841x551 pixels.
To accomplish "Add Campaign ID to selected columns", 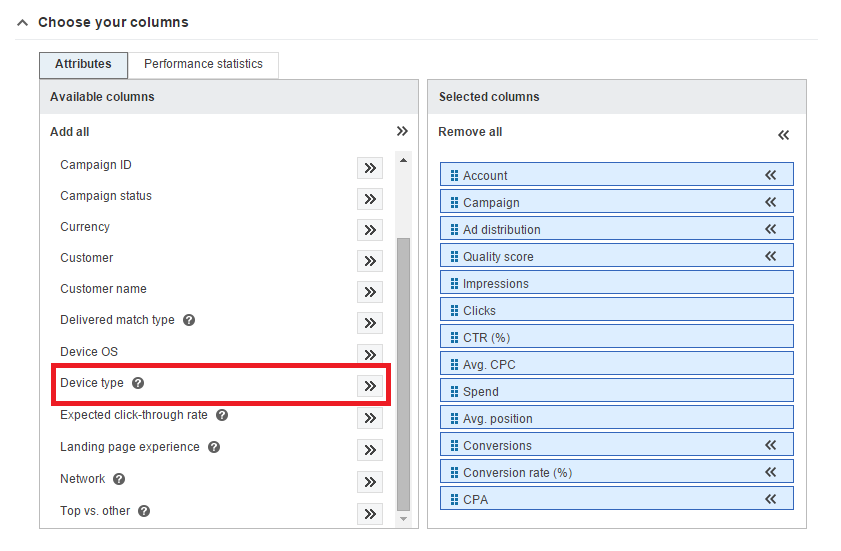I will (x=370, y=168).
